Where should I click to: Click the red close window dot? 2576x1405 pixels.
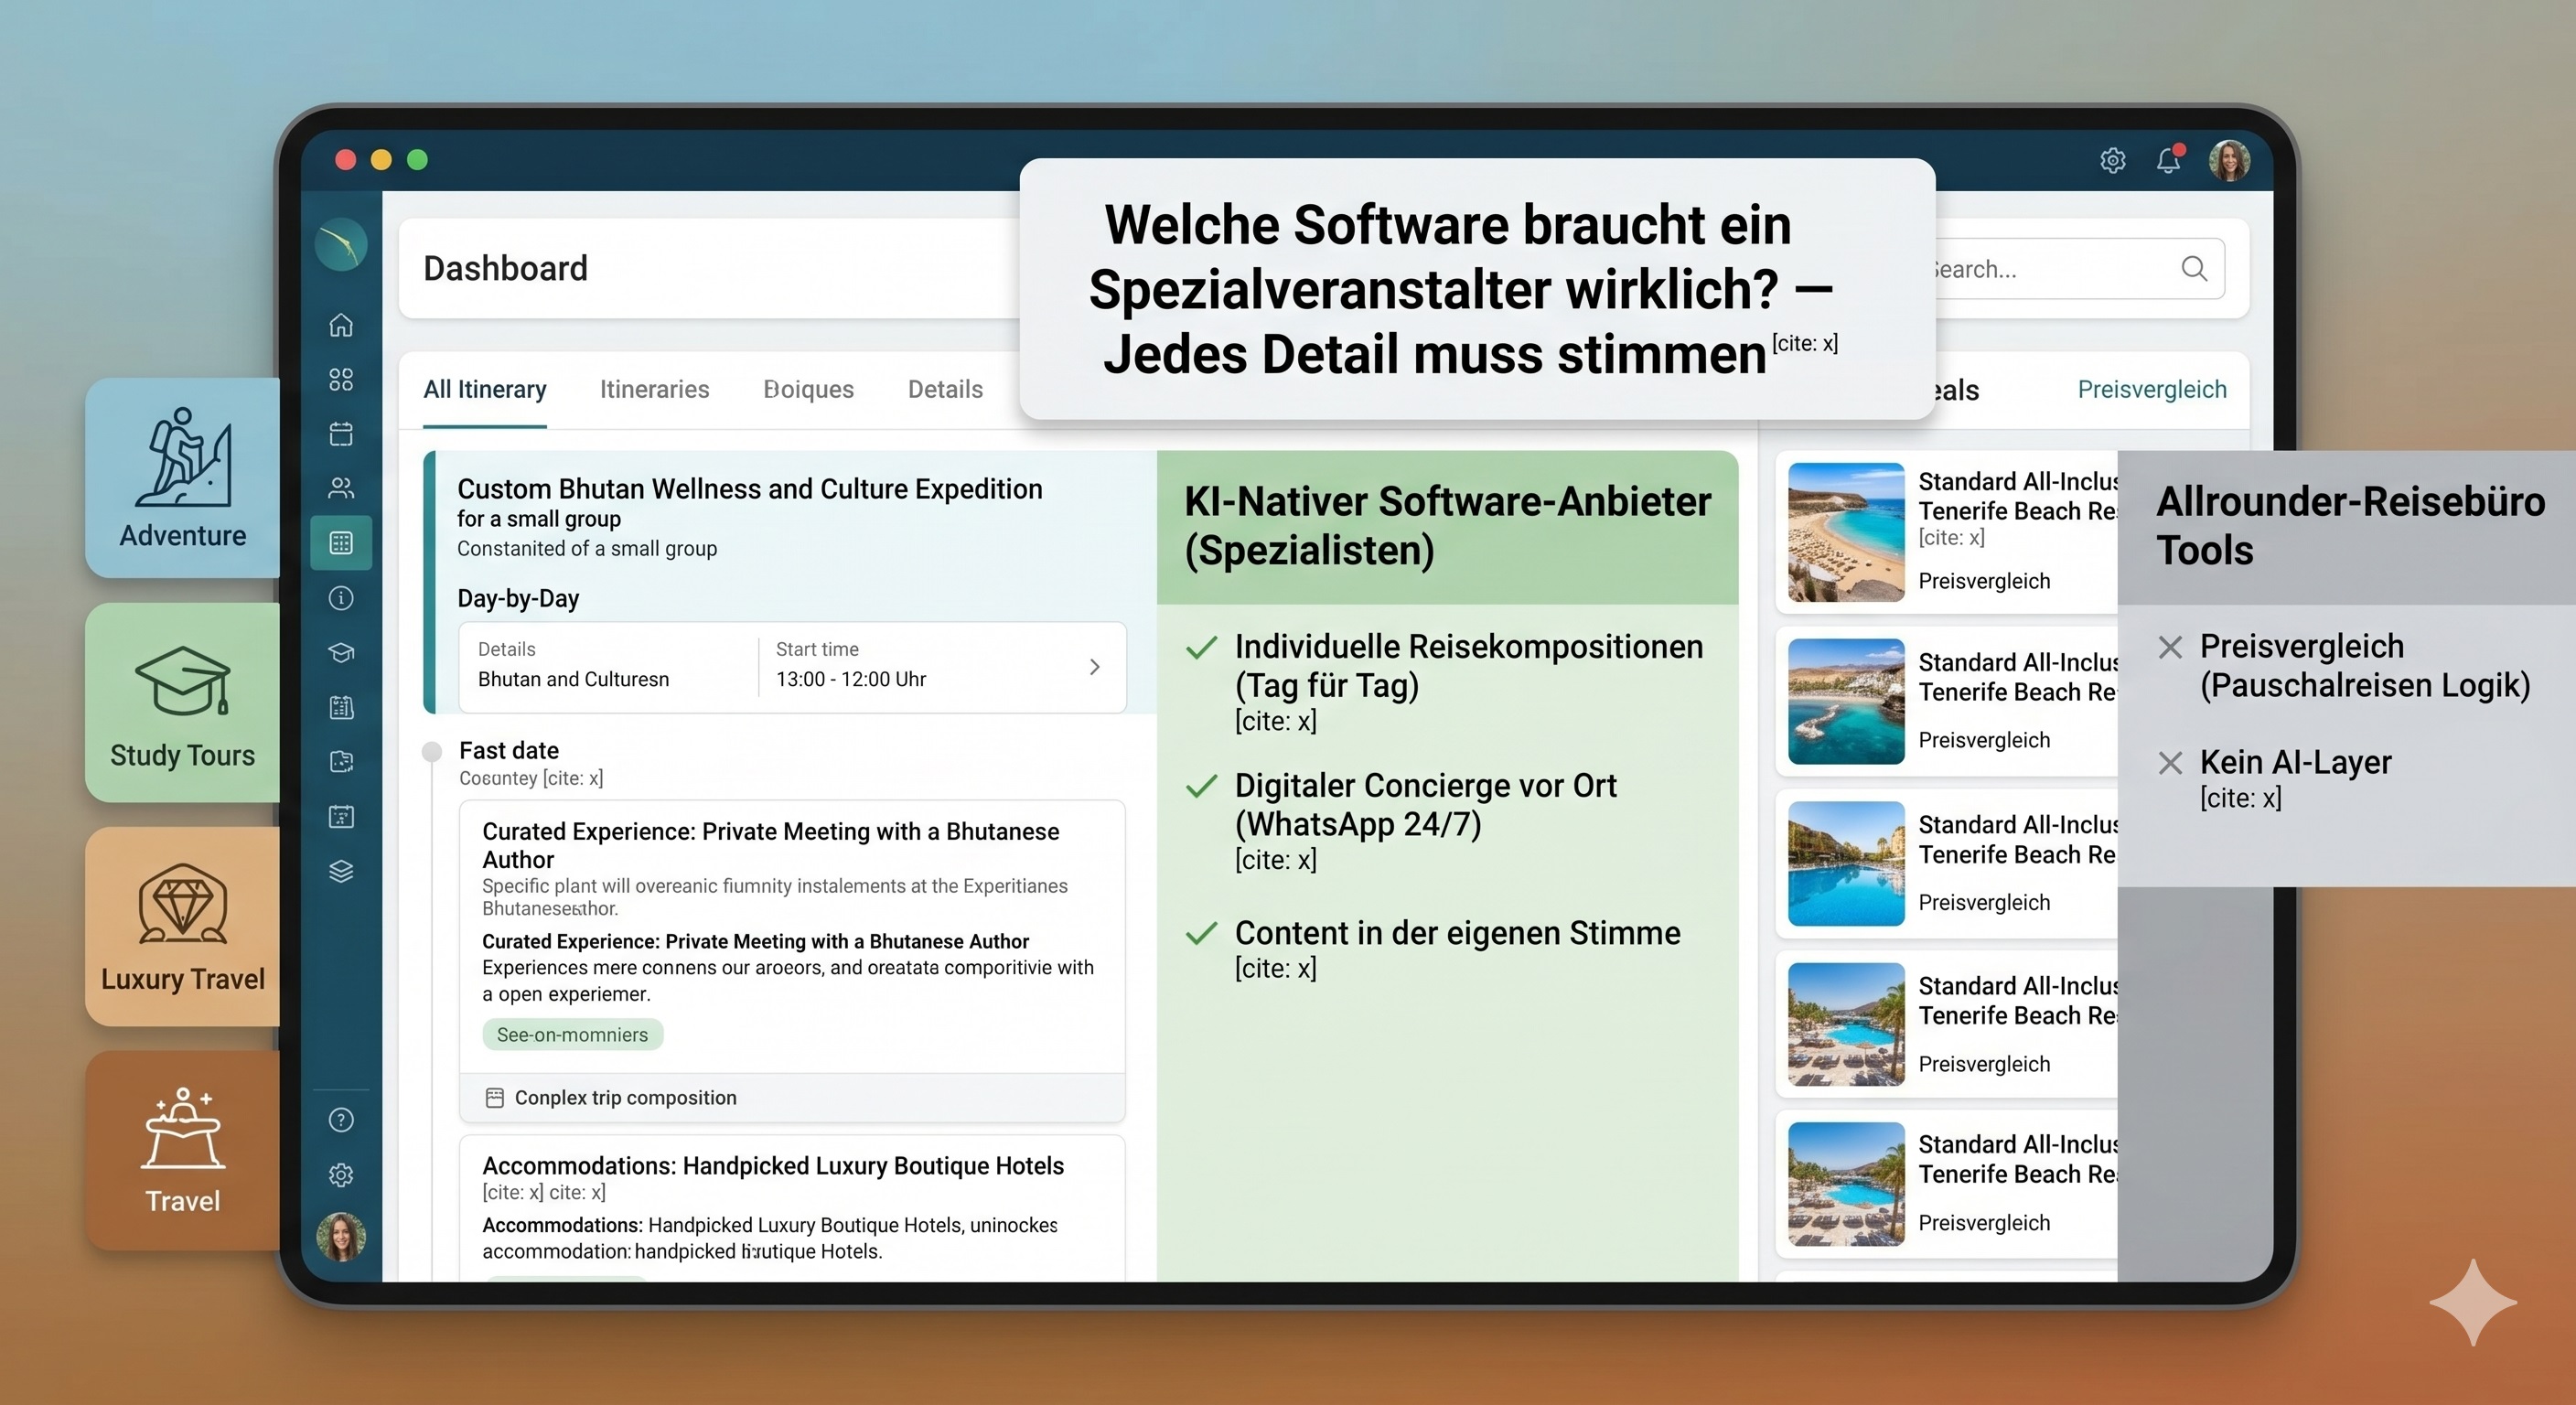(345, 160)
